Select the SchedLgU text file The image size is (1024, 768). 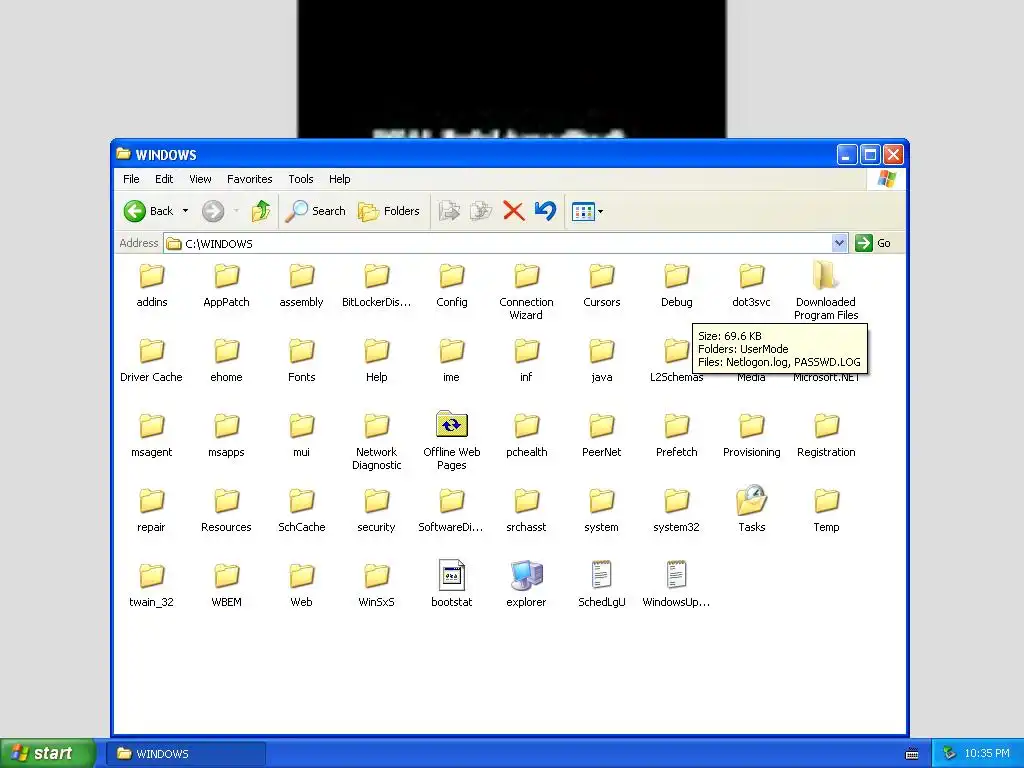(601, 584)
